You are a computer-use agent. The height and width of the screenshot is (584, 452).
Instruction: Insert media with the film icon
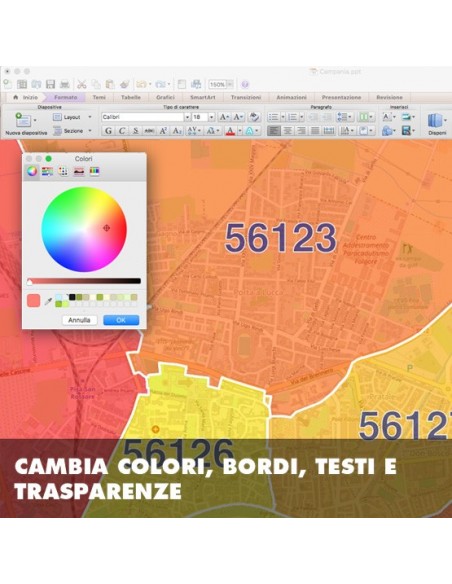(x=406, y=131)
